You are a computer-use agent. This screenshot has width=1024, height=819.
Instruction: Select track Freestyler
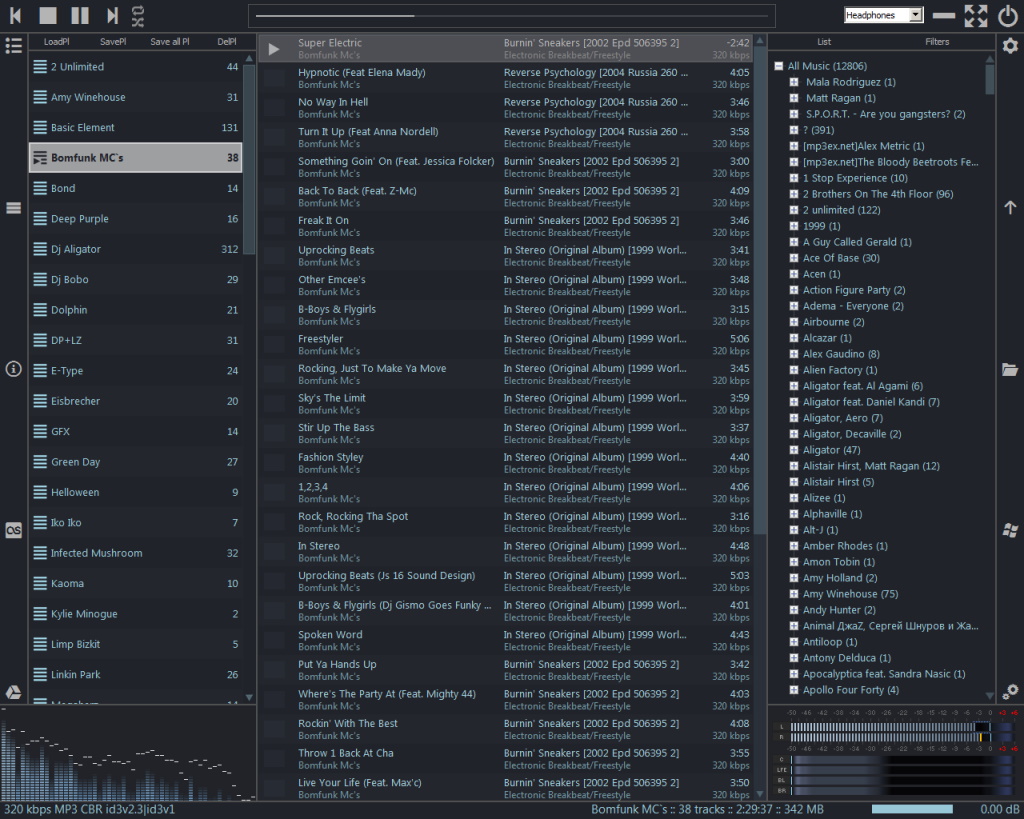click(506, 344)
